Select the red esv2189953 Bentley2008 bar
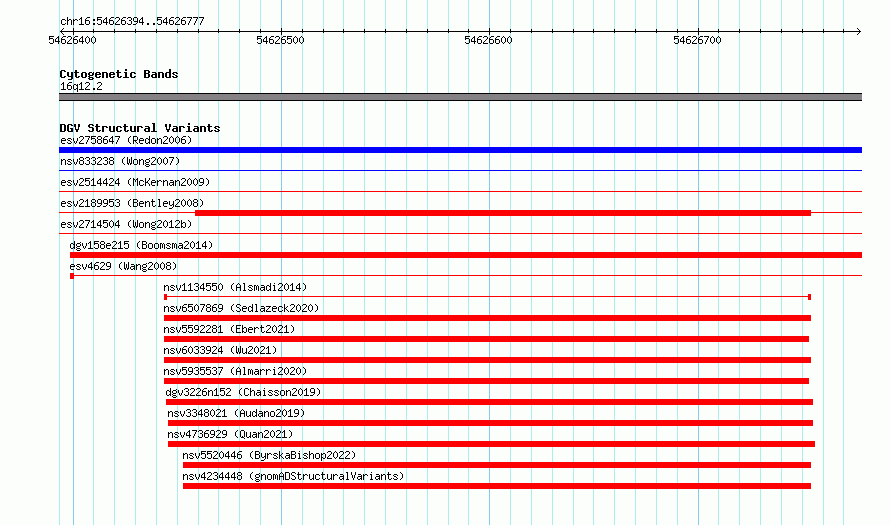The image size is (890, 525). click(503, 213)
